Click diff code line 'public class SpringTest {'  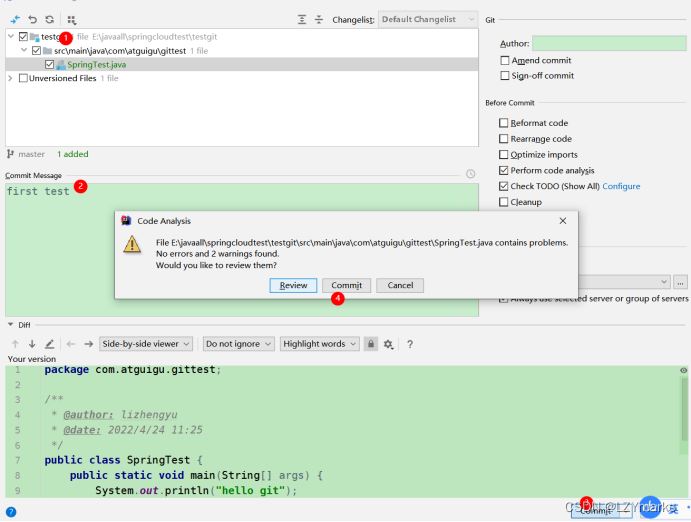(123, 460)
